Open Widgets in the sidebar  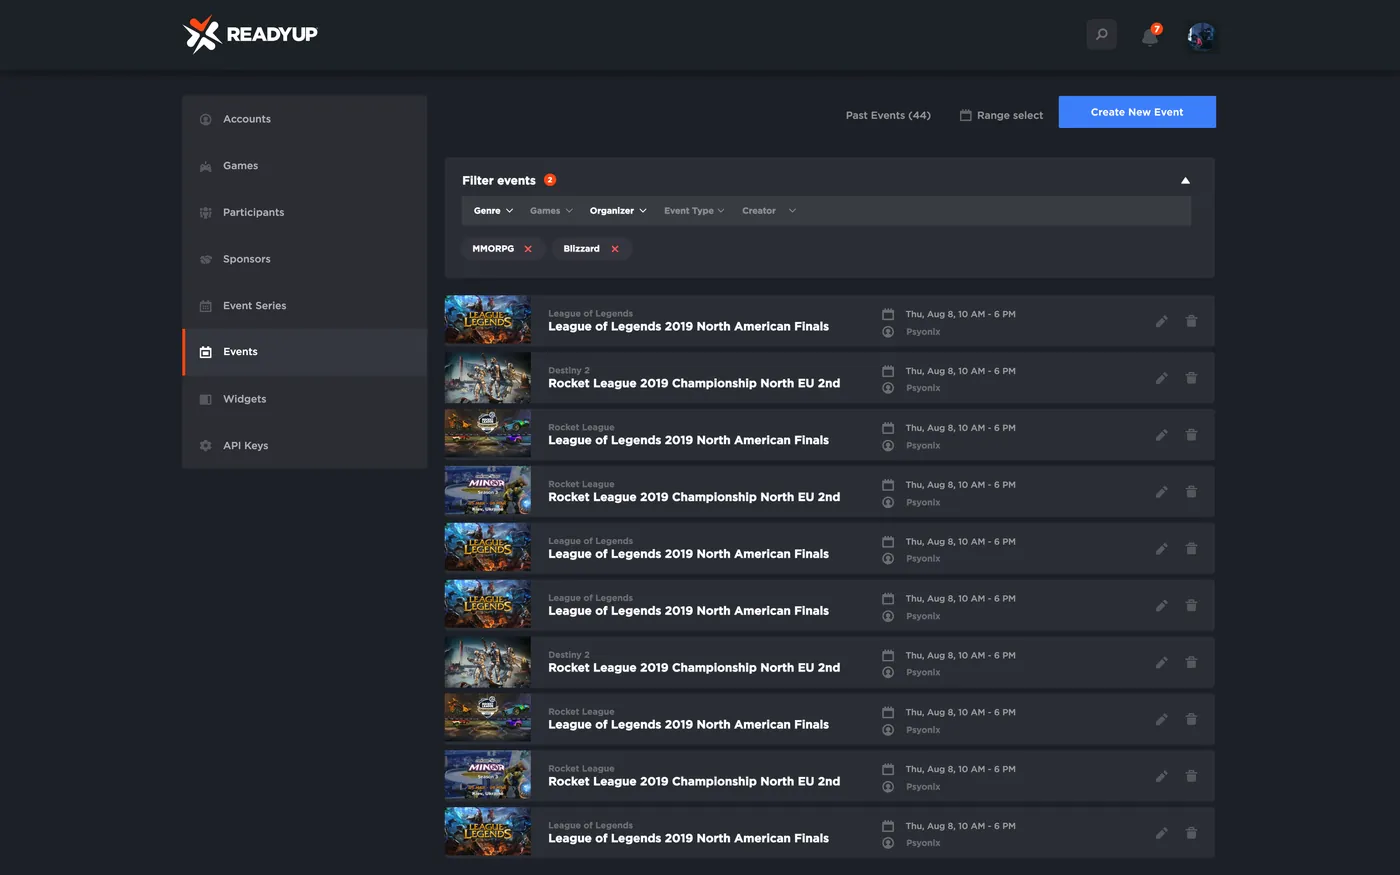tap(305, 399)
